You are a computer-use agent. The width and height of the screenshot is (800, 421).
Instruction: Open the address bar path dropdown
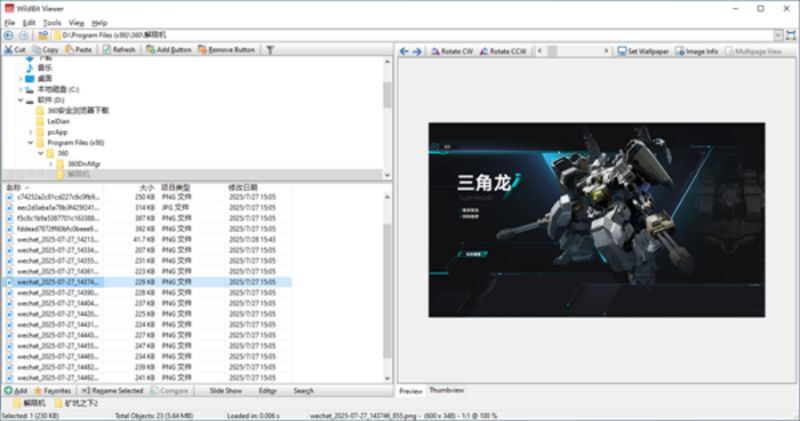778,35
